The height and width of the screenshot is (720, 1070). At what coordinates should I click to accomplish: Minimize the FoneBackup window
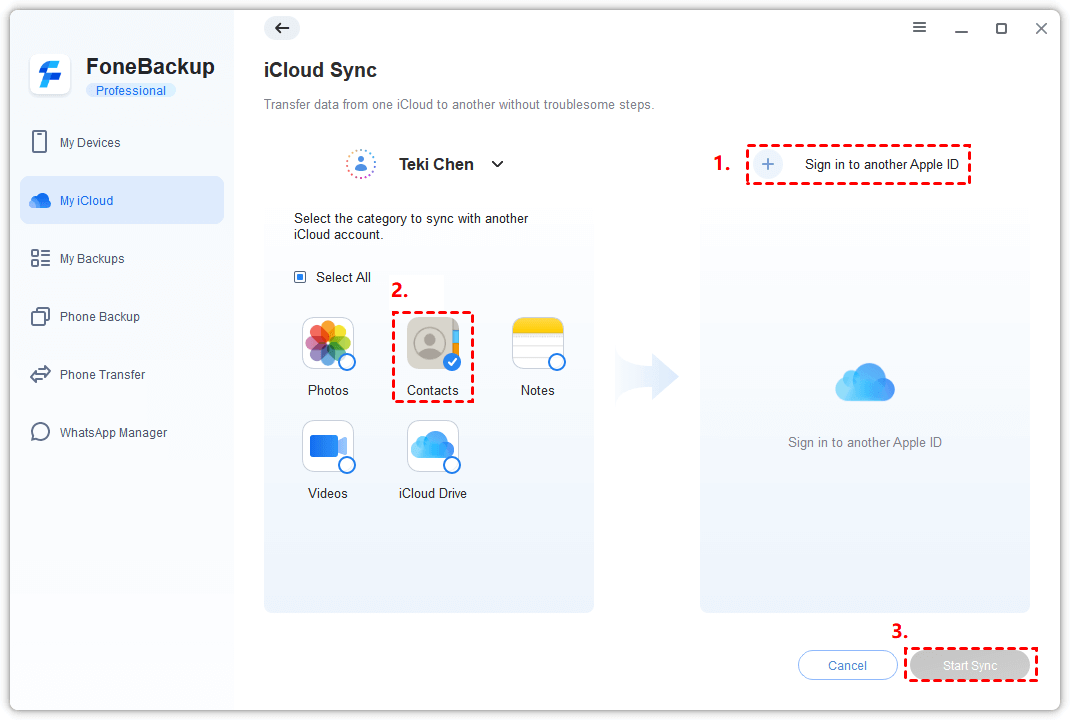[x=961, y=29]
